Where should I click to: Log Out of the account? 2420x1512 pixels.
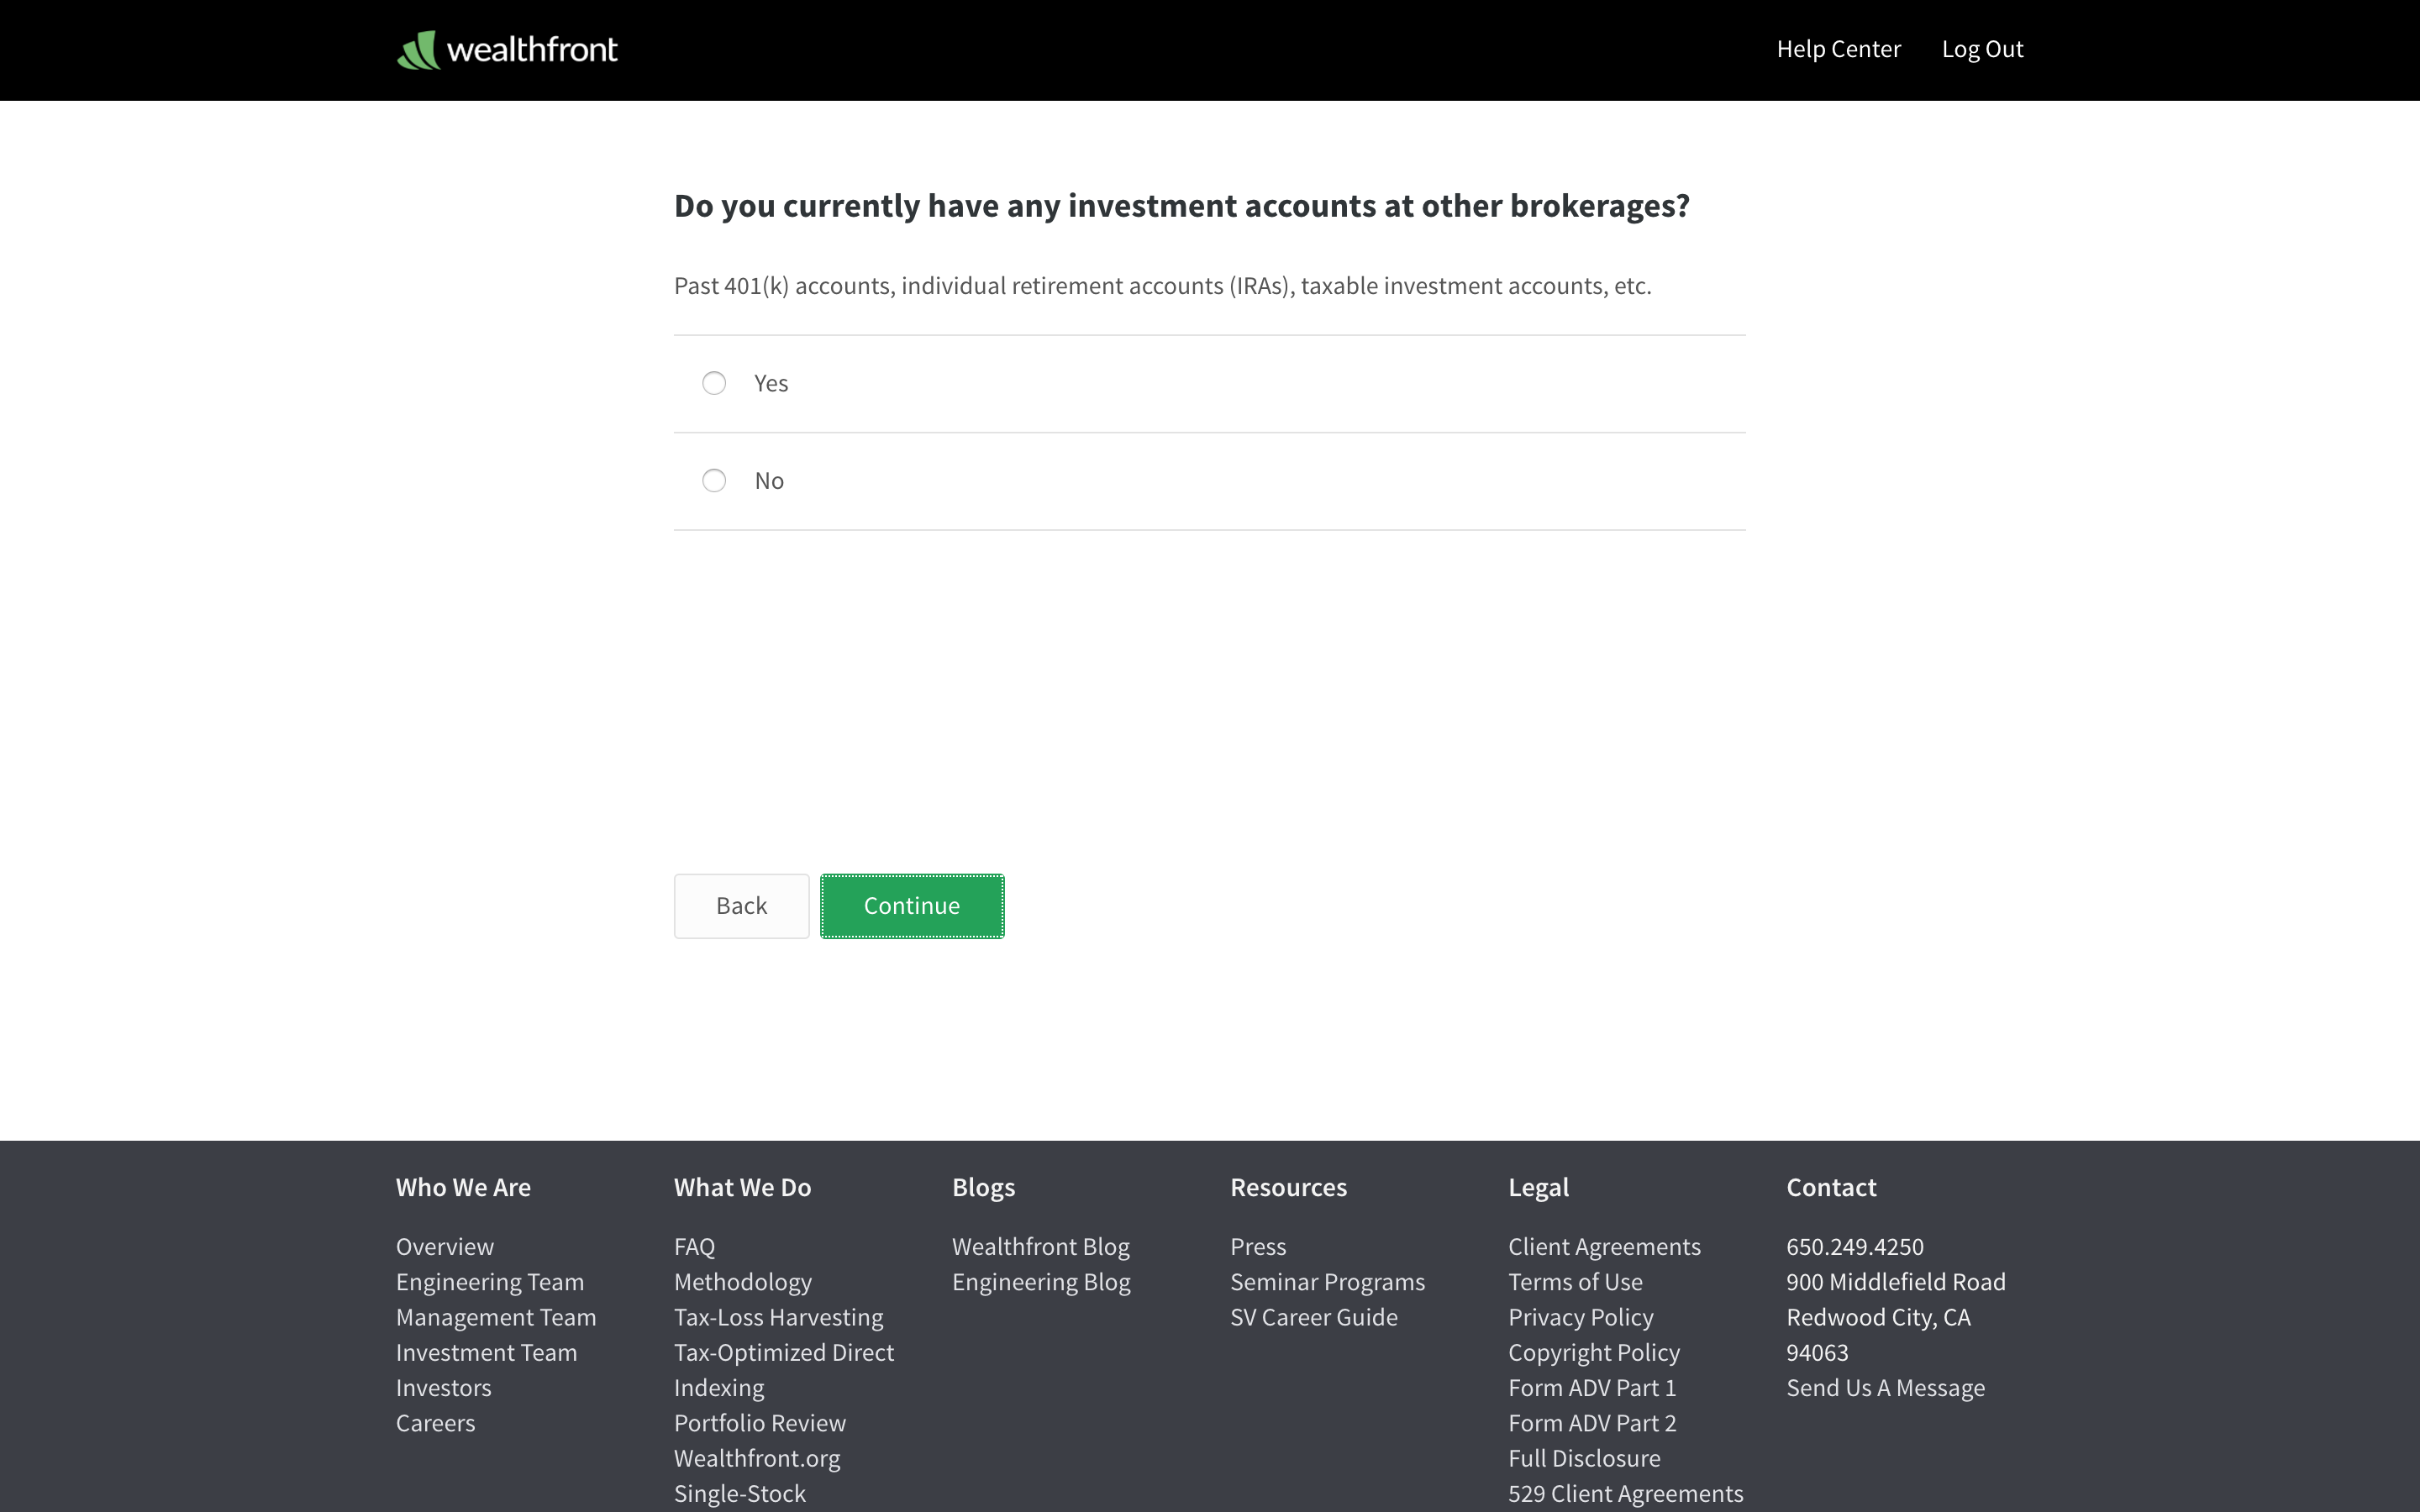pos(1982,49)
